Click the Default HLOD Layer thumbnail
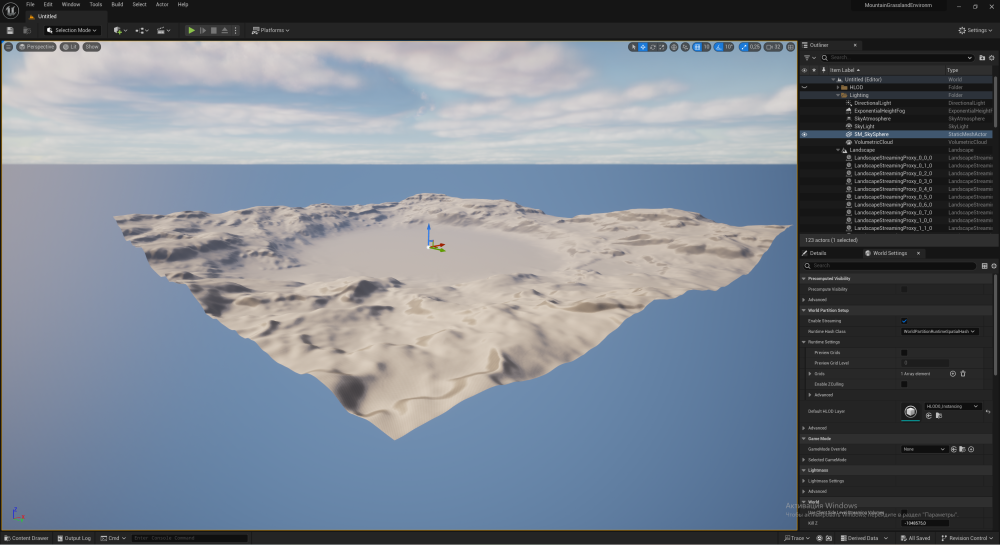 [x=910, y=411]
